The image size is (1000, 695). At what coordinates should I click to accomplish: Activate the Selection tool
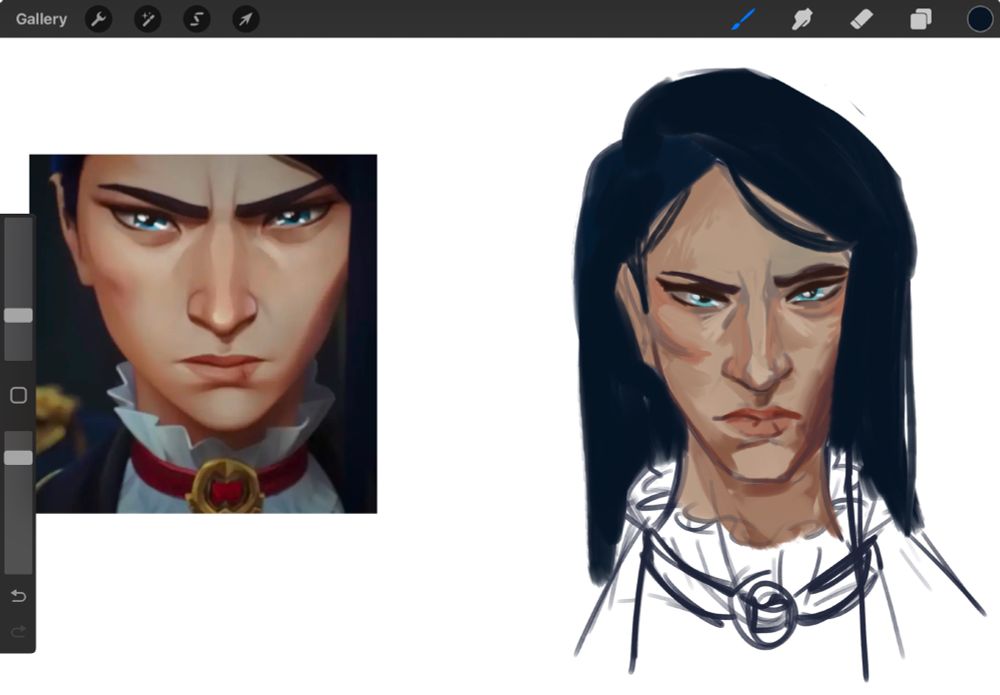click(x=197, y=19)
